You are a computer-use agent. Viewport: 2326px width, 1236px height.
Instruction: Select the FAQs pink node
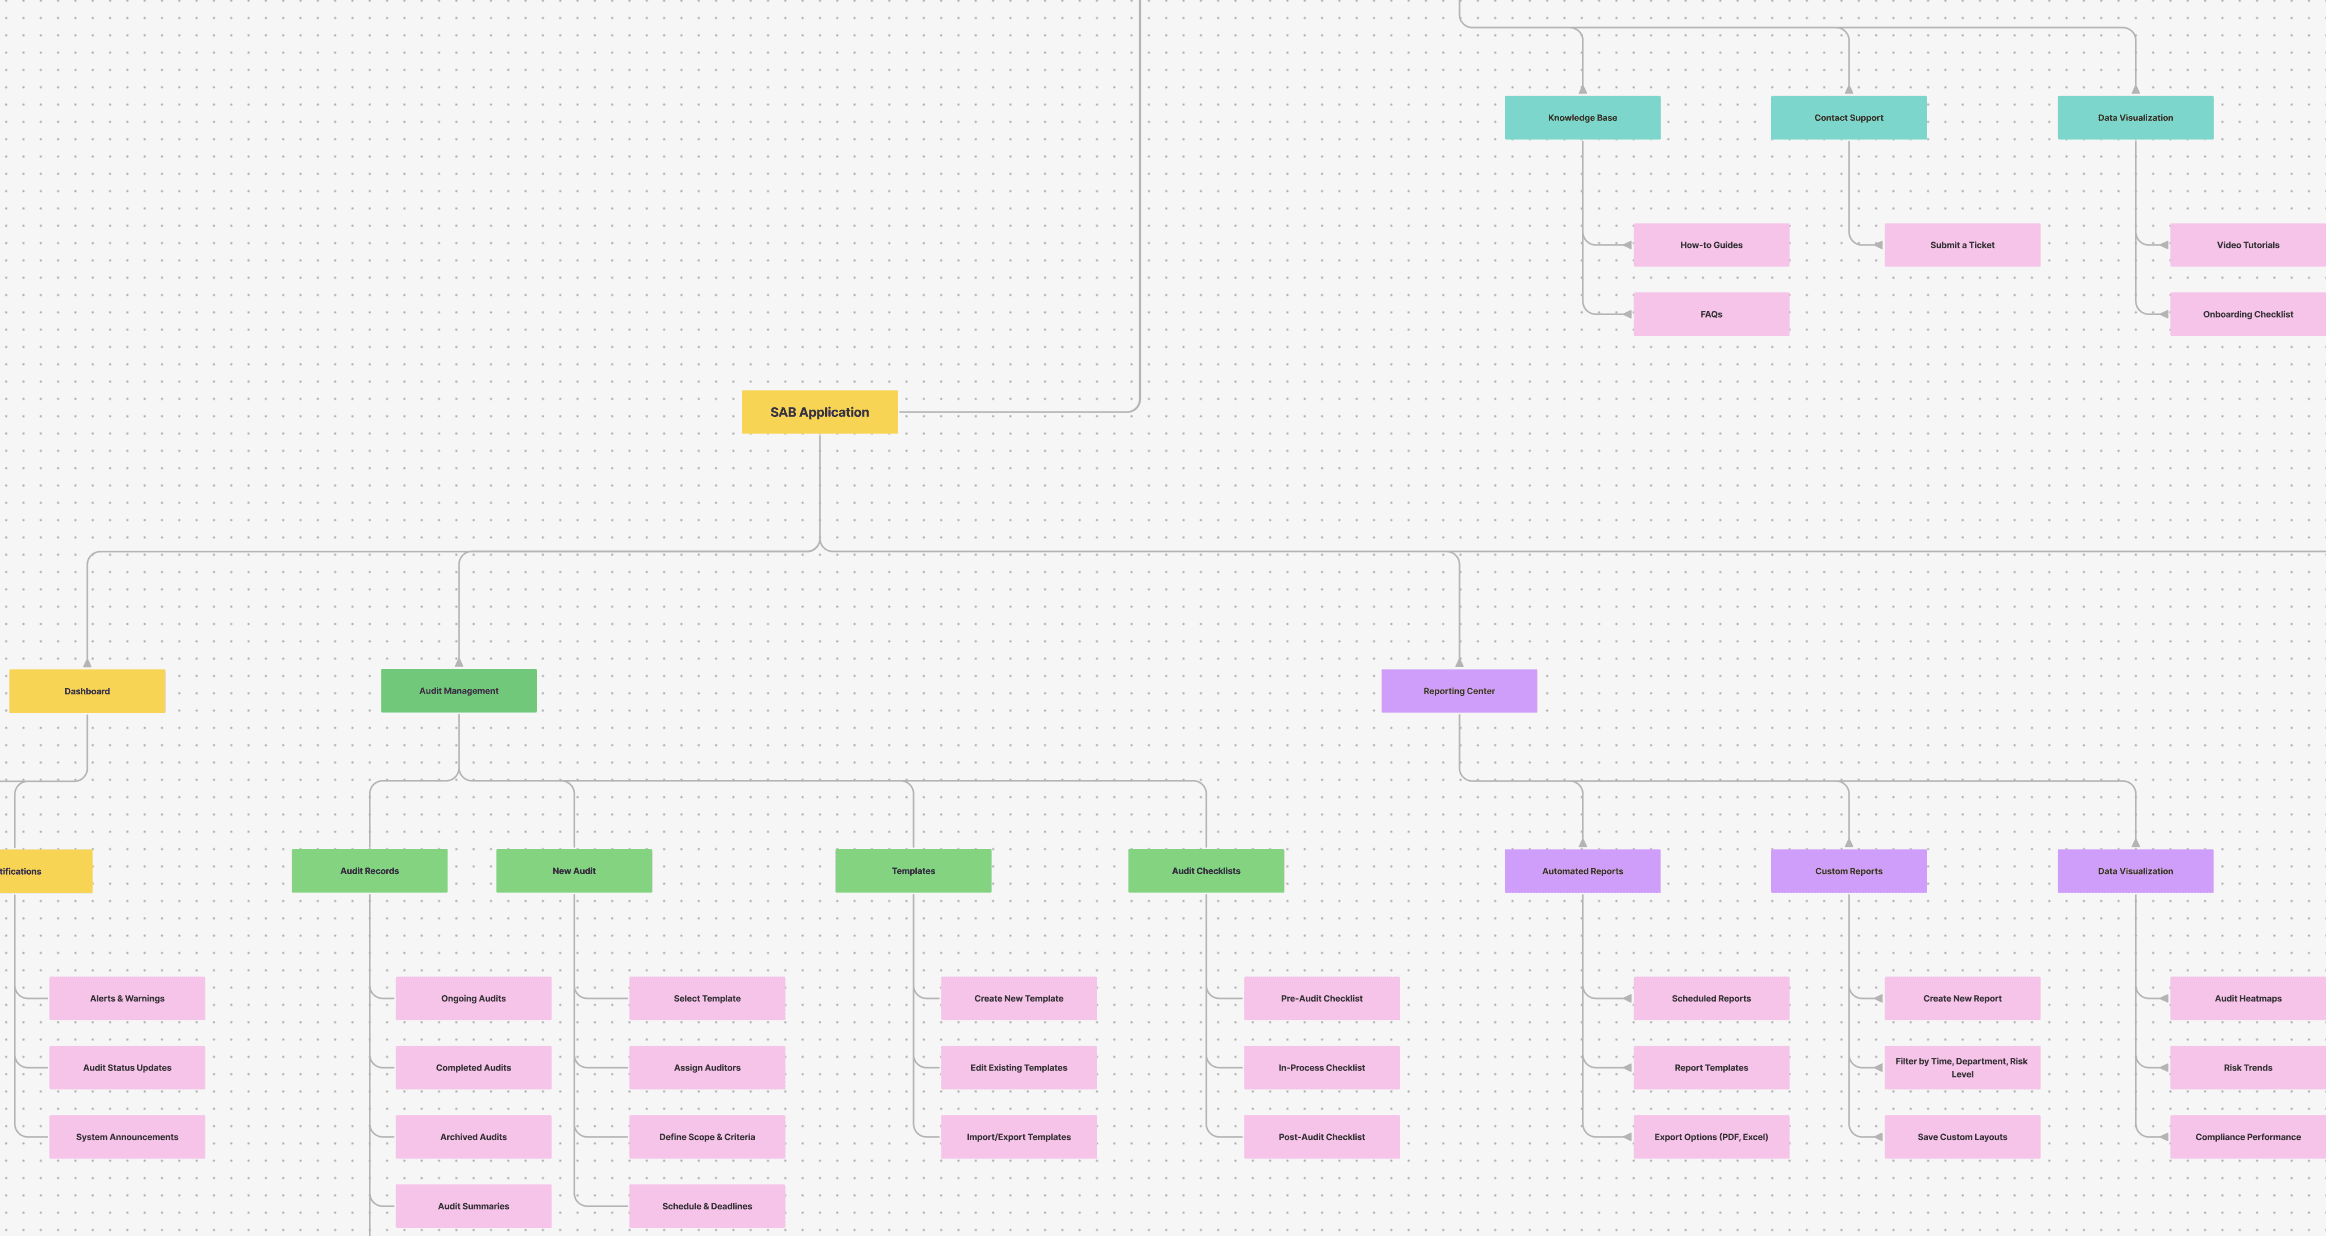coord(1710,314)
